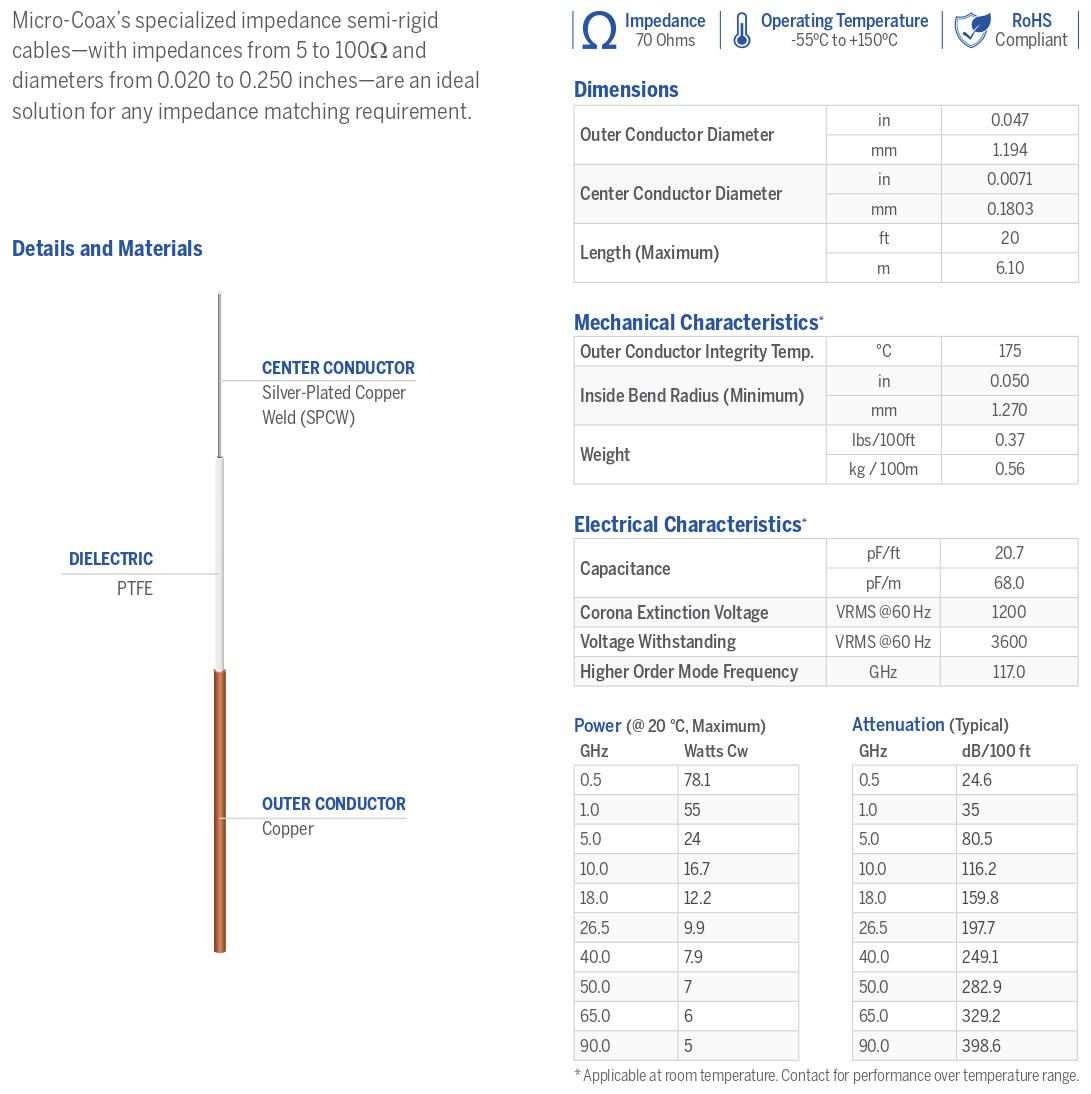Viewport: 1091px width, 1094px height.
Task: Click the copper outer conductor in diagram
Action: pyautogui.click(x=220, y=810)
